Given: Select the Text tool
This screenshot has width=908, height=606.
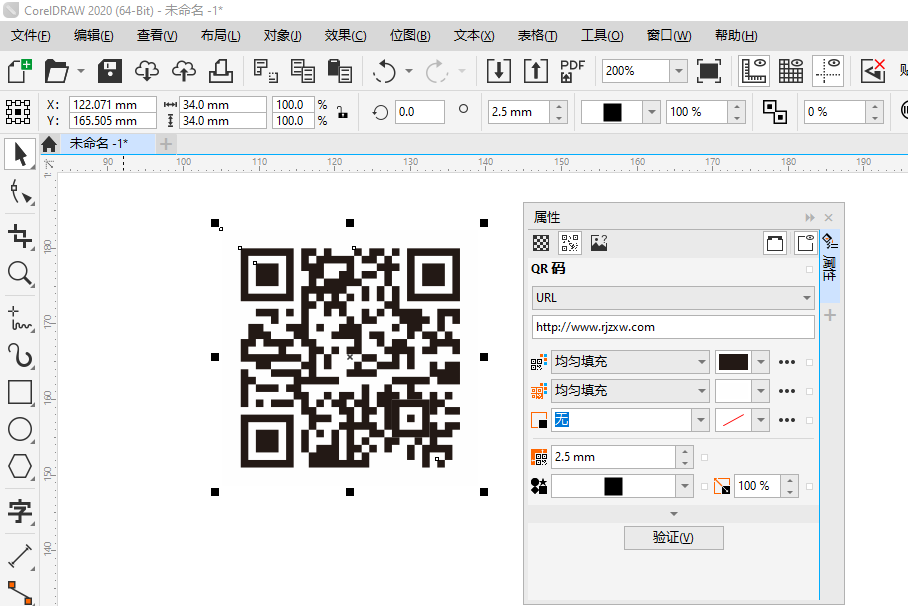Looking at the screenshot, I should pyautogui.click(x=20, y=512).
